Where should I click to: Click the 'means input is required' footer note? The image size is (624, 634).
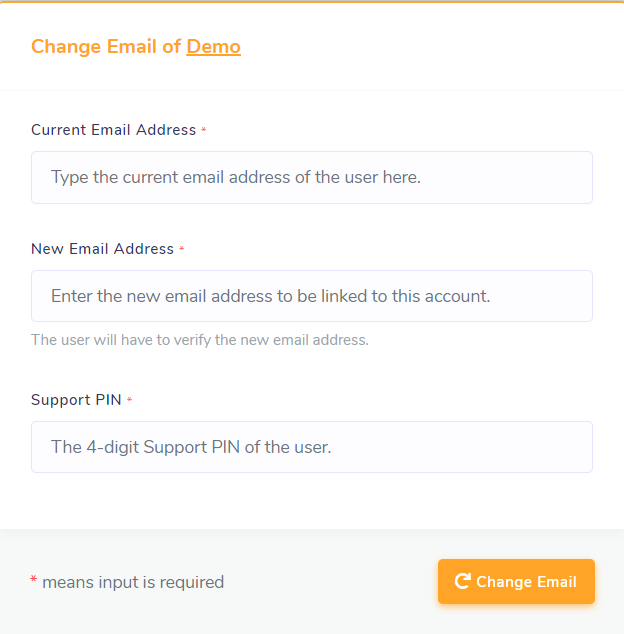tap(133, 582)
